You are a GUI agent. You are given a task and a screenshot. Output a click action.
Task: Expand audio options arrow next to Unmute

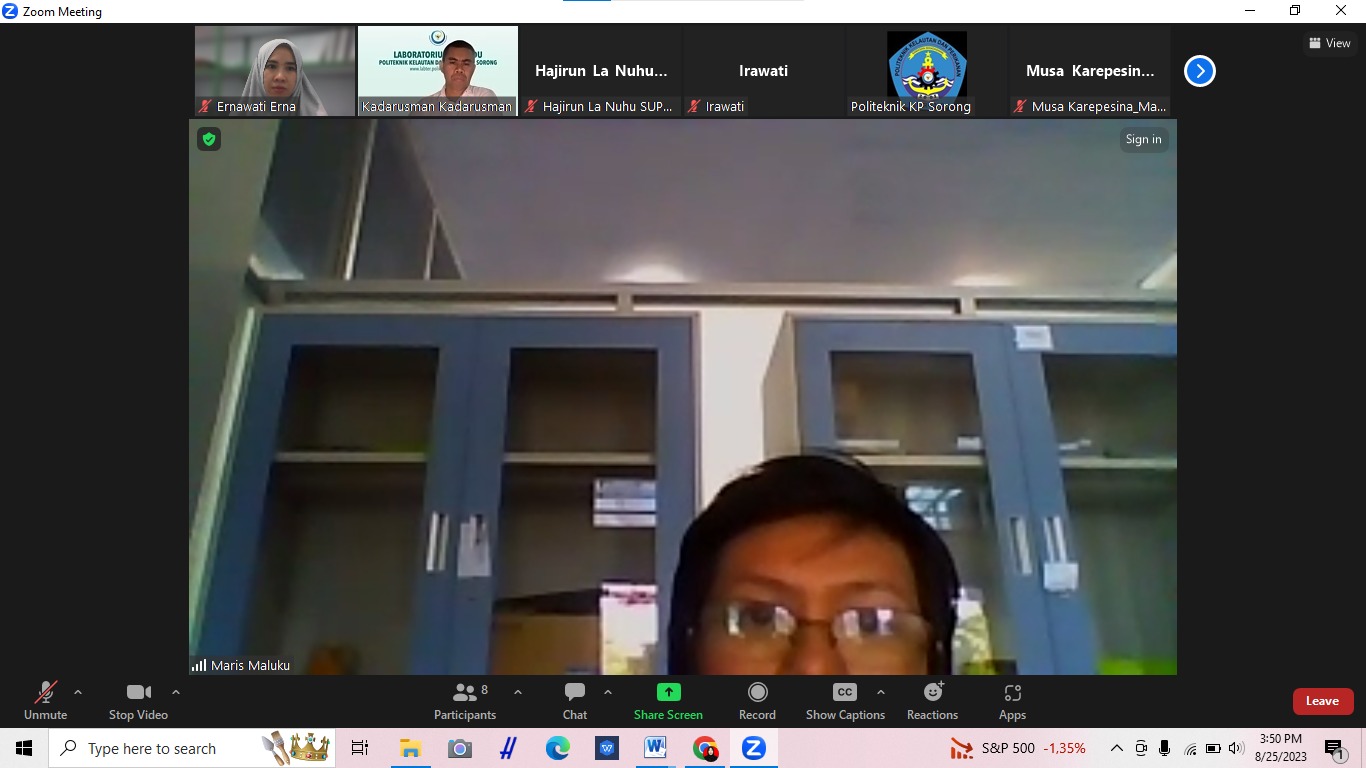(78, 692)
